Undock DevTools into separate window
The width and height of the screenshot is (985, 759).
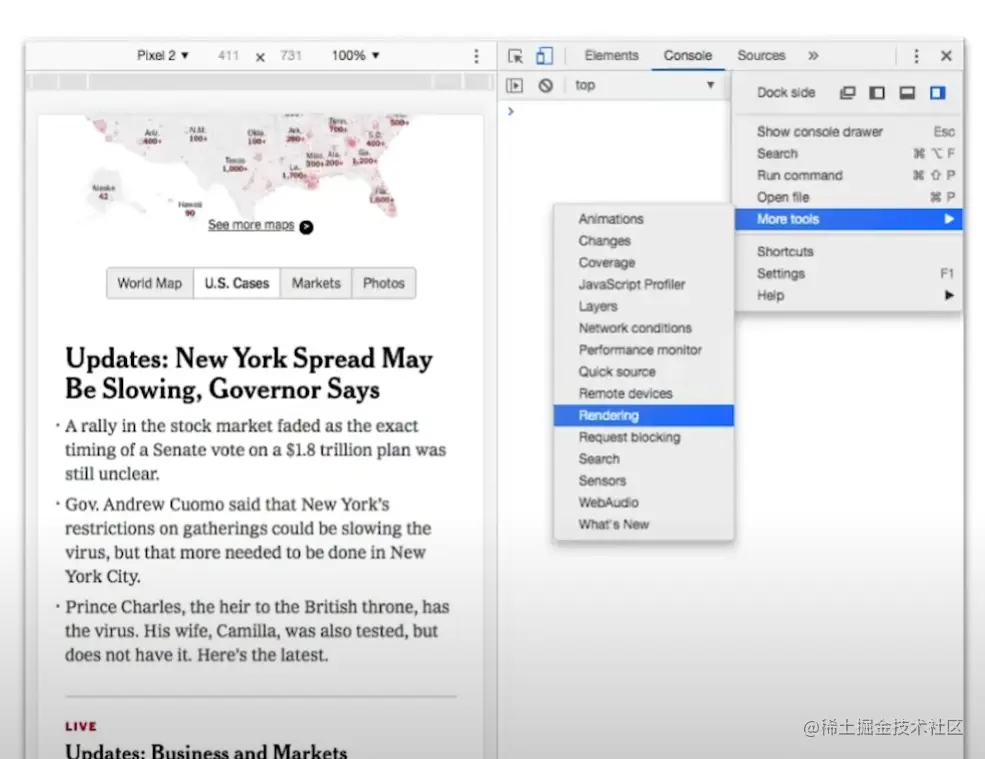[x=847, y=93]
